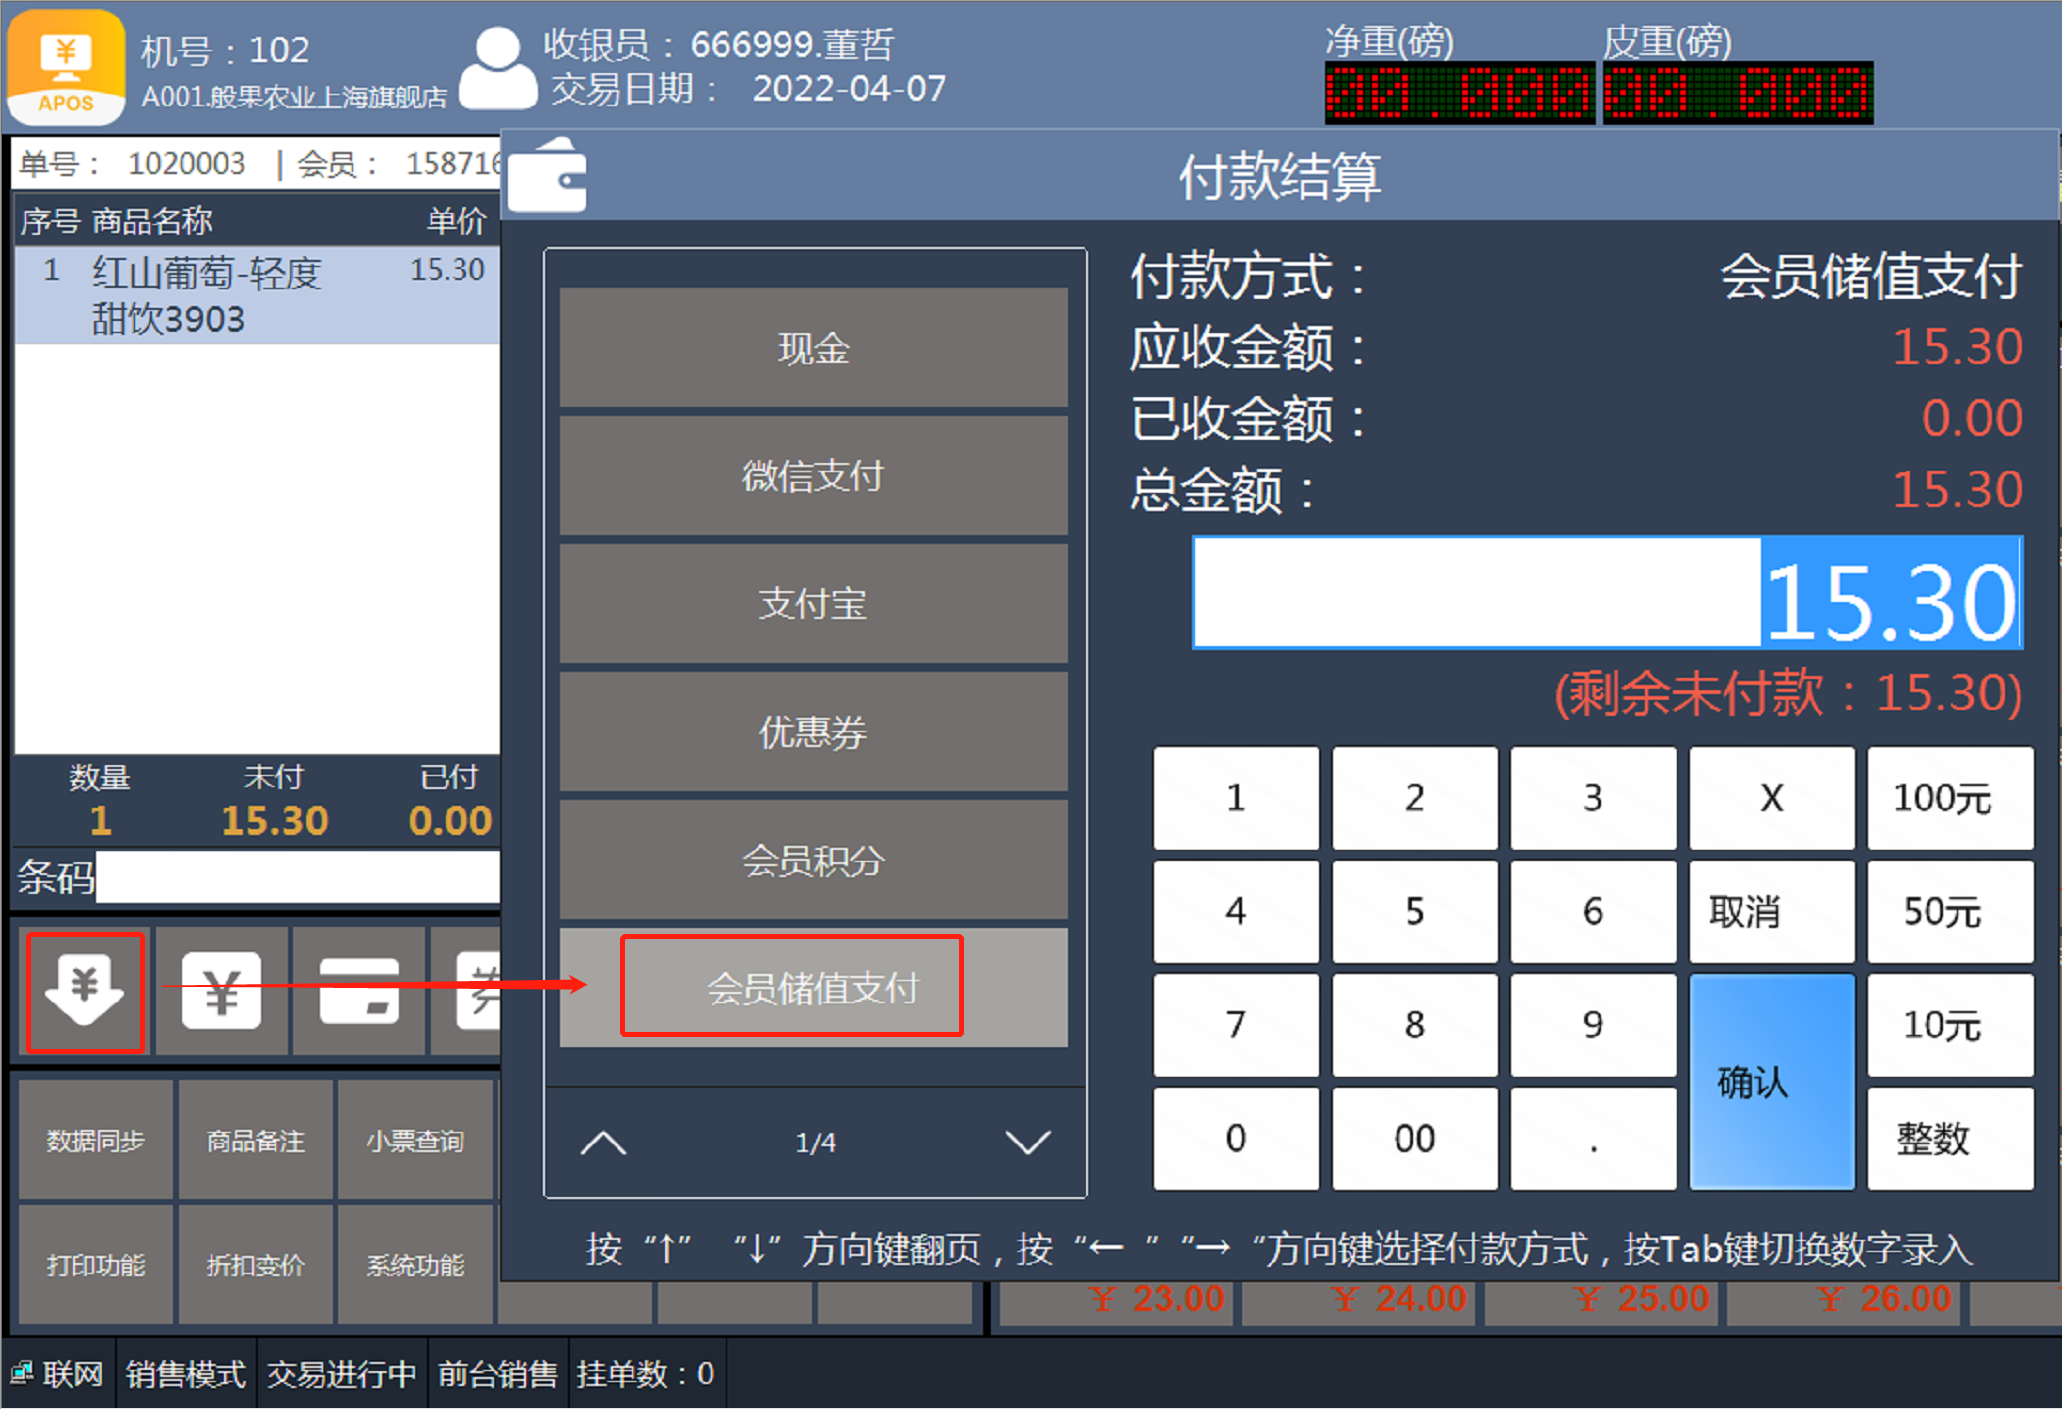Click the yen symbol icon button
The image size is (2062, 1410).
tap(222, 991)
